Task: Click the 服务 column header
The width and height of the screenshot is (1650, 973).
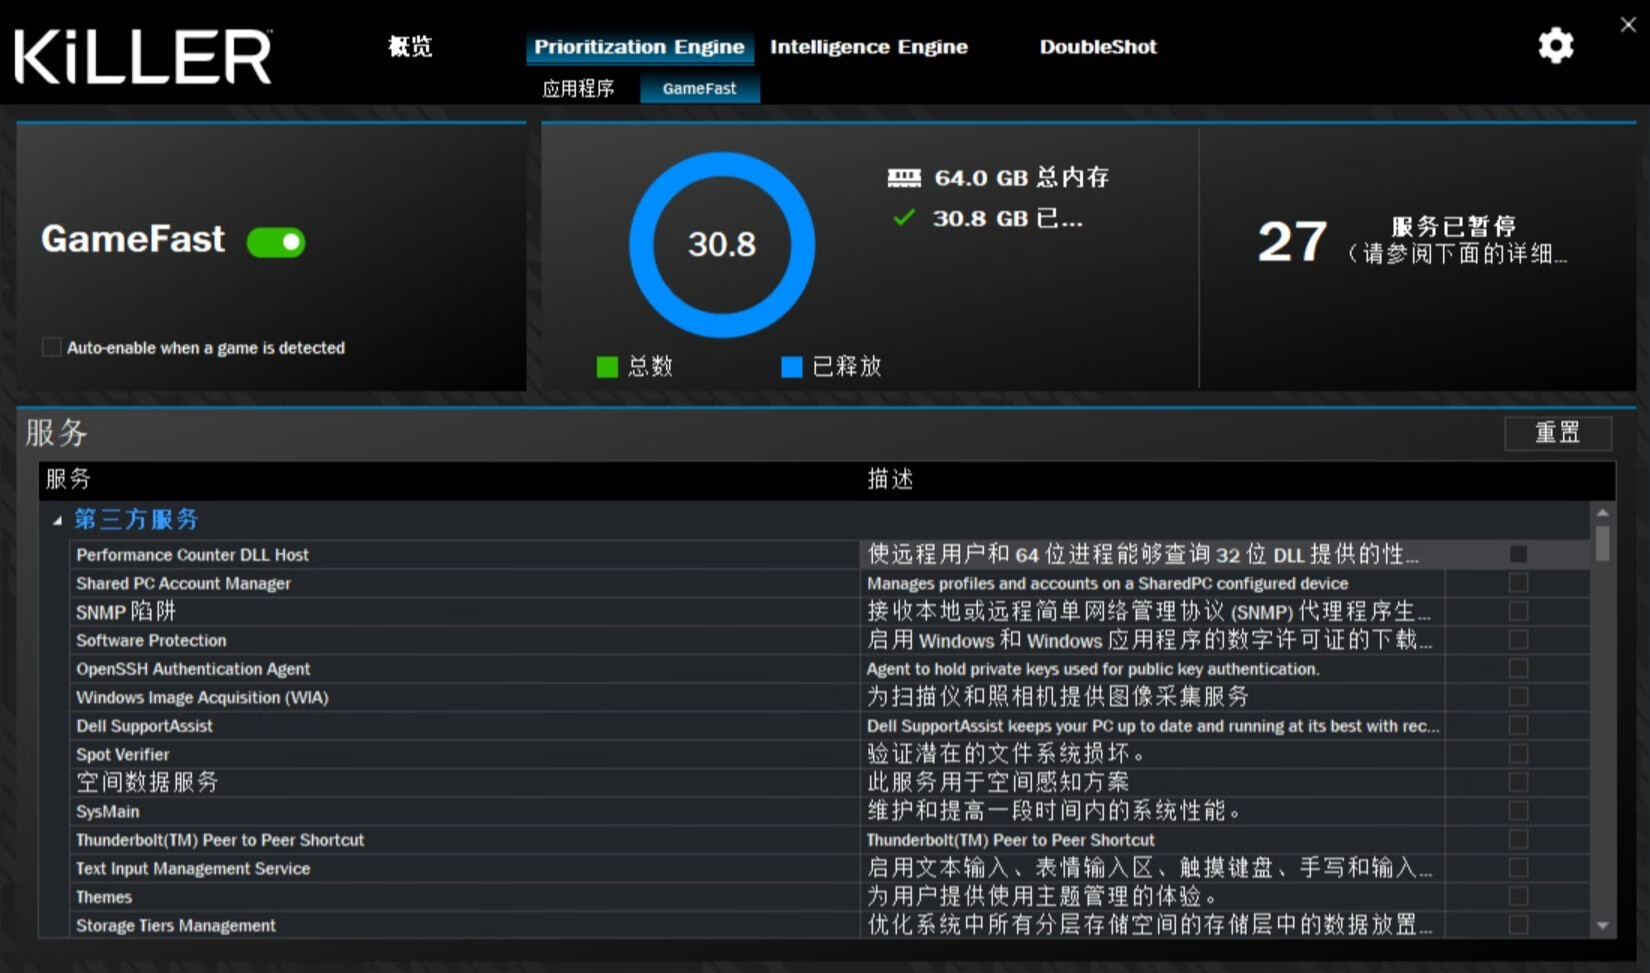Action: (68, 480)
